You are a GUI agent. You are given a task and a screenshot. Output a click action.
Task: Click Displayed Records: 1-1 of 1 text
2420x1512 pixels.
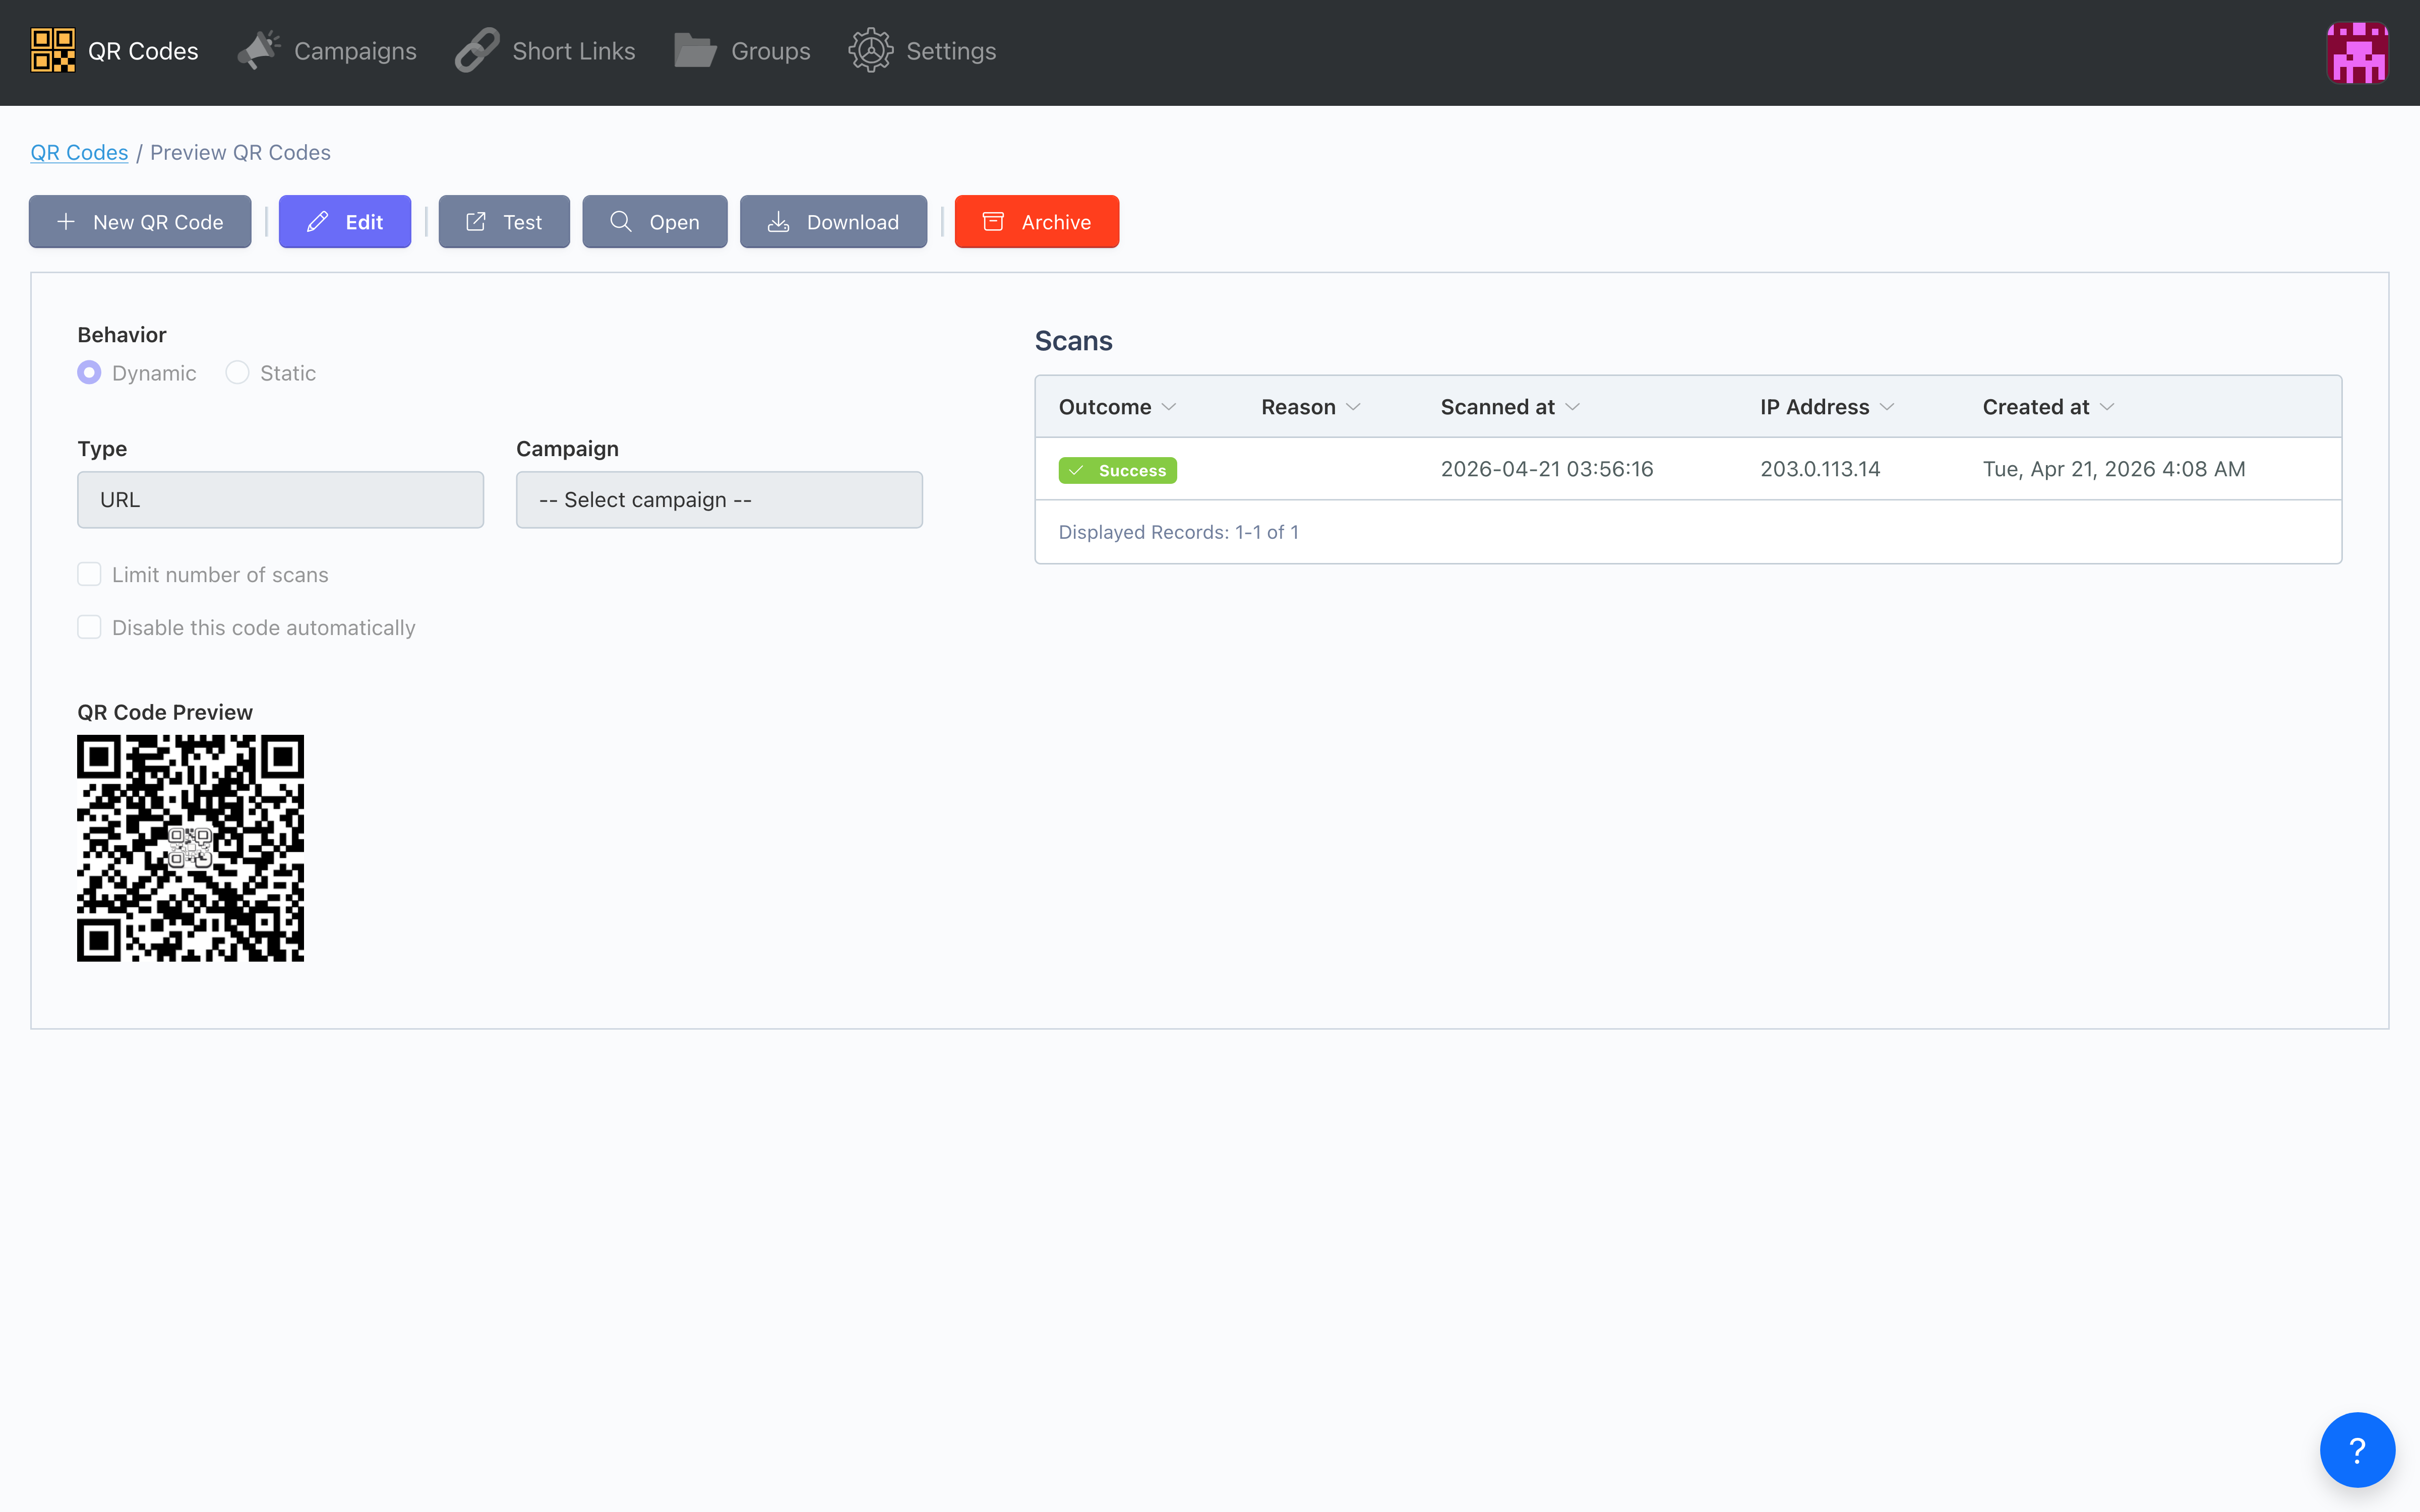point(1179,532)
